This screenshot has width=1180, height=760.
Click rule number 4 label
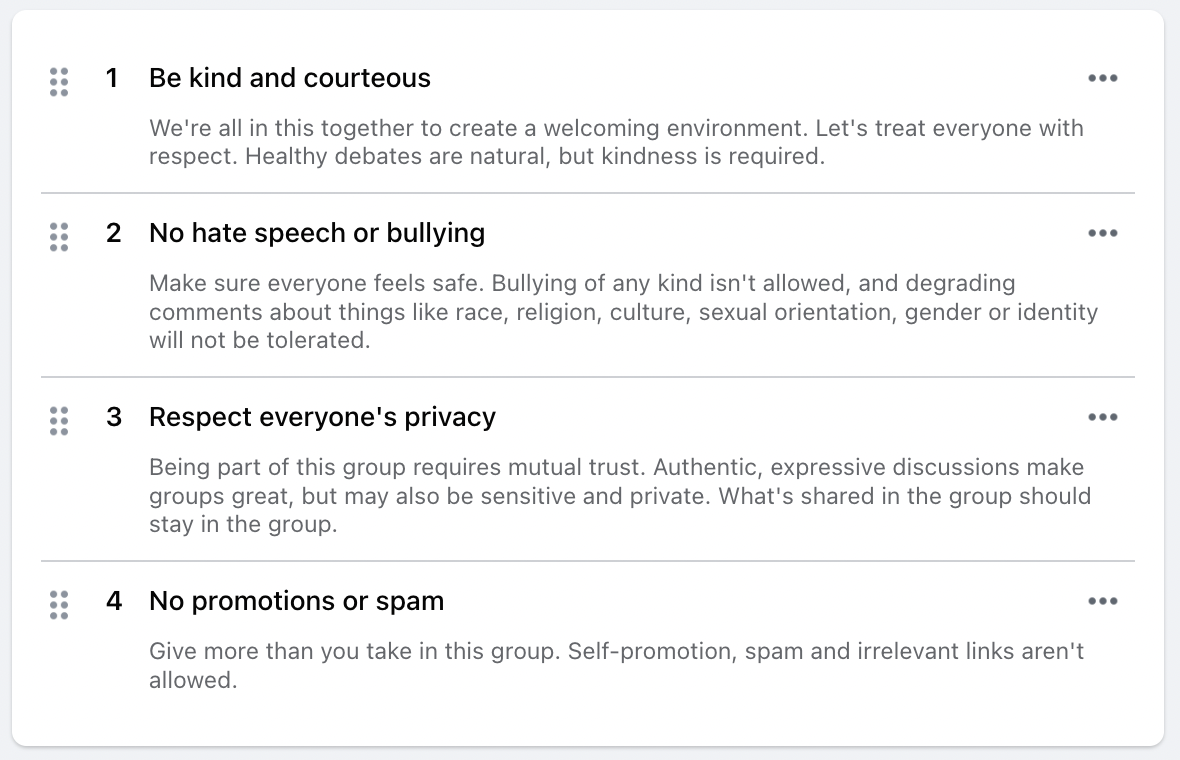[114, 601]
